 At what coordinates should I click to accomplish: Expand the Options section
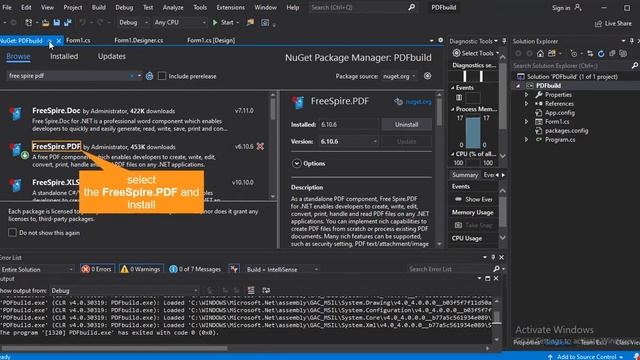pos(296,163)
